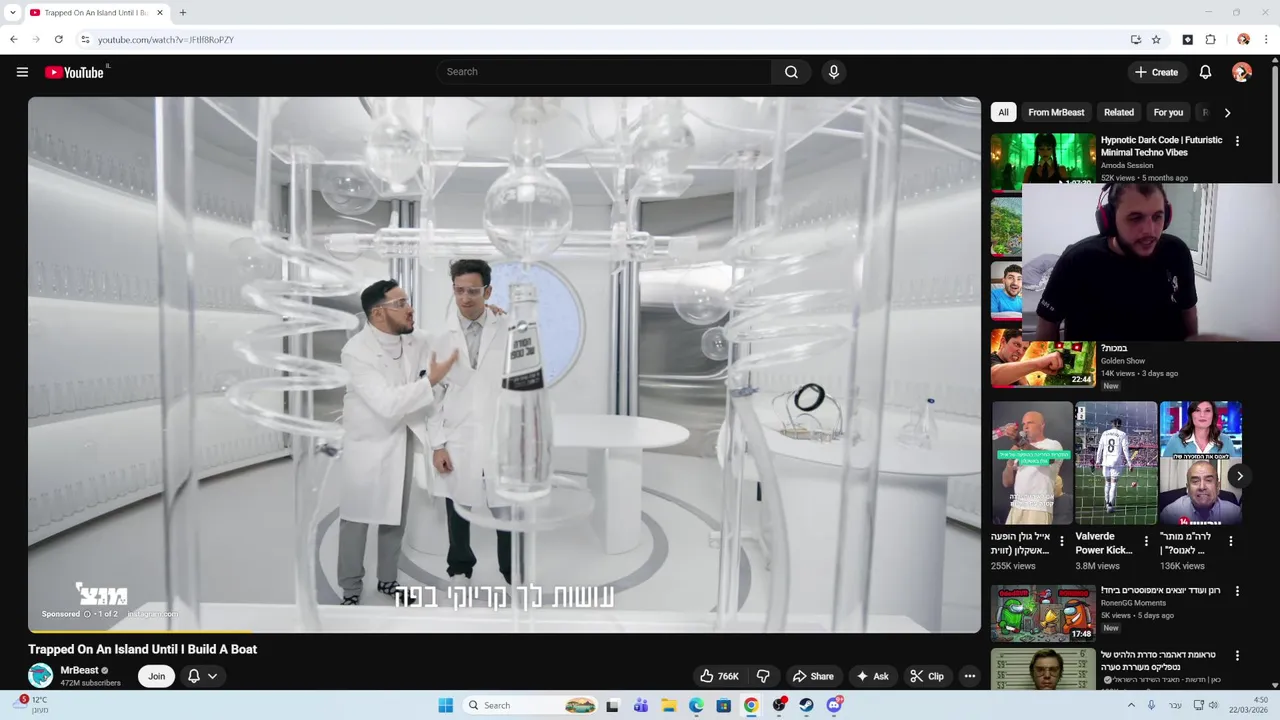Show next Shorts with shelf arrow
The image size is (1280, 720).
(1239, 476)
